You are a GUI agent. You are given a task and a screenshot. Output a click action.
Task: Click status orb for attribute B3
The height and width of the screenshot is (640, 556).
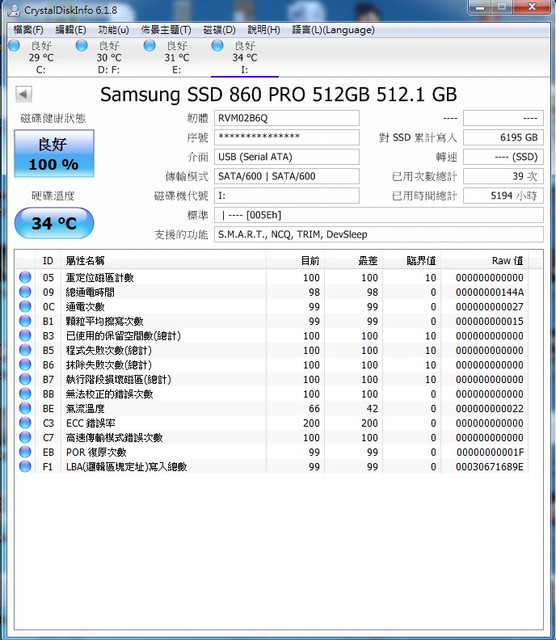coord(25,336)
